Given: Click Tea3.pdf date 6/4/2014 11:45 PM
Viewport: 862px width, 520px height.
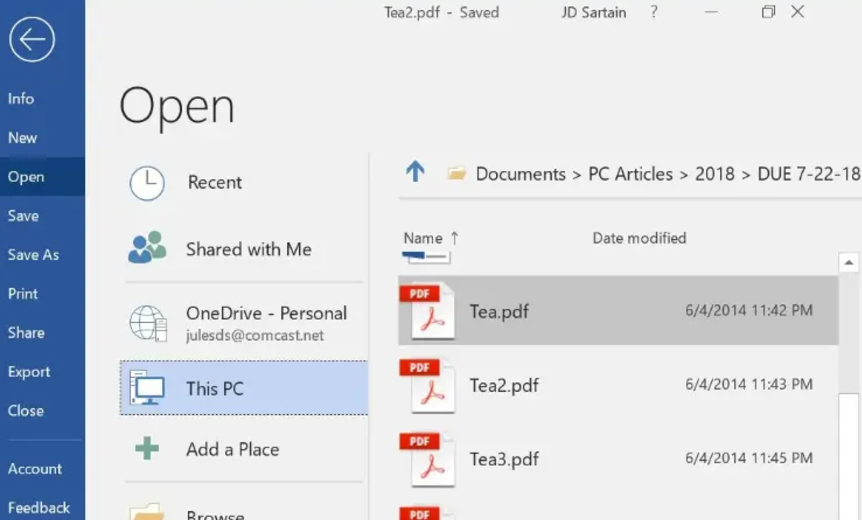Looking at the screenshot, I should tap(749, 458).
